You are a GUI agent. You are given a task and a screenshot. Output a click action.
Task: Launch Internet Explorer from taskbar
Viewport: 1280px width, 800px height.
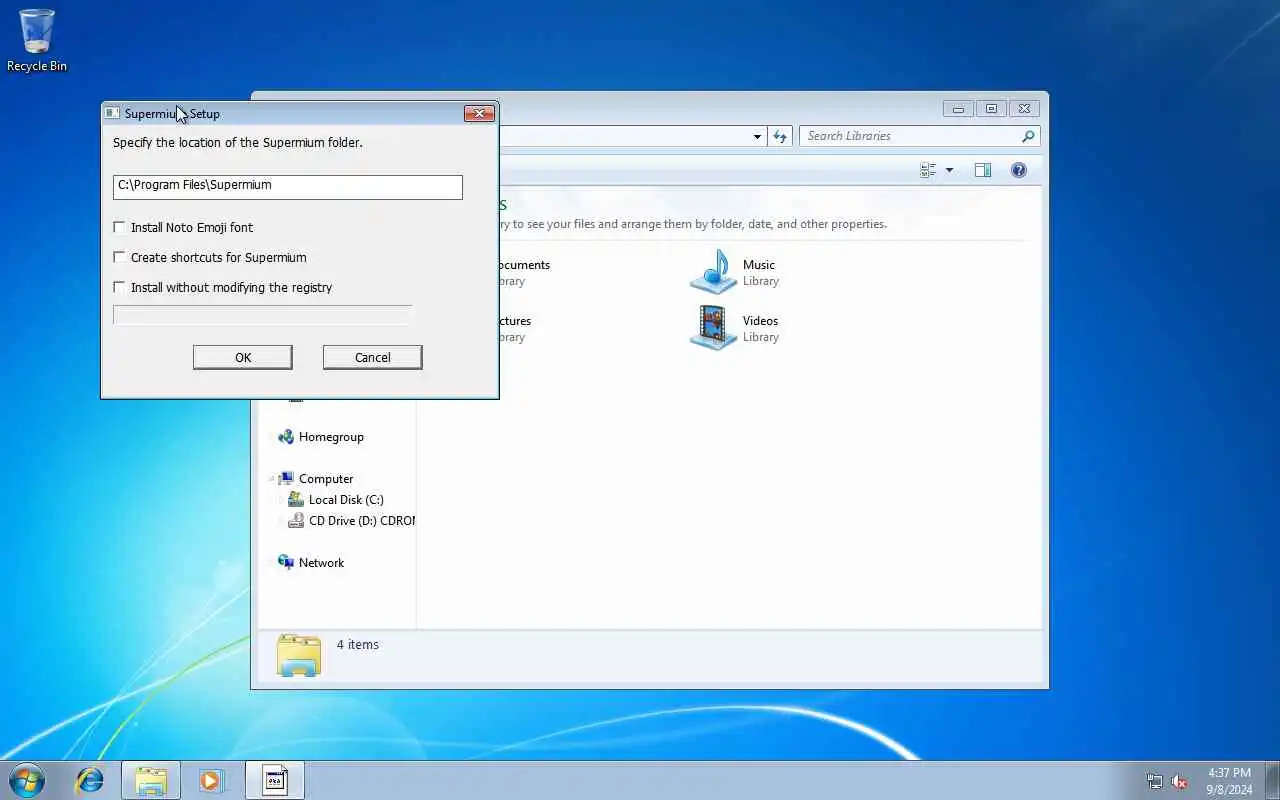point(90,780)
